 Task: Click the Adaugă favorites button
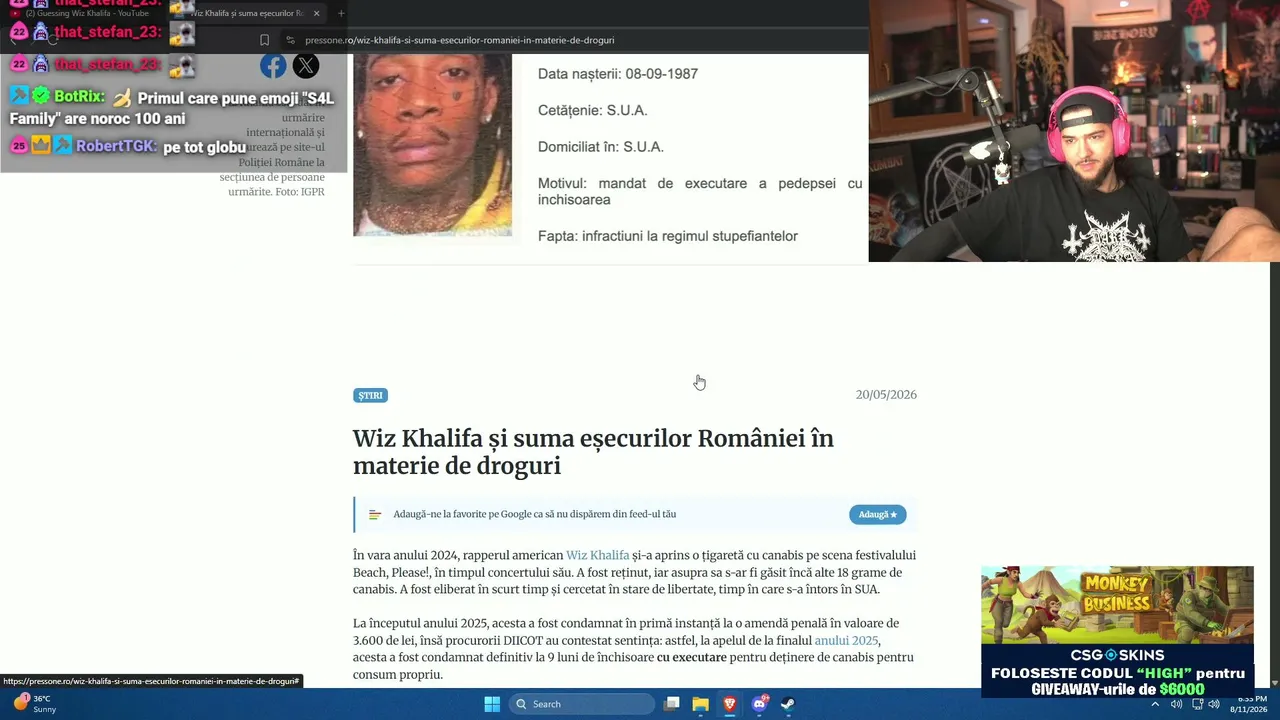pos(877,514)
